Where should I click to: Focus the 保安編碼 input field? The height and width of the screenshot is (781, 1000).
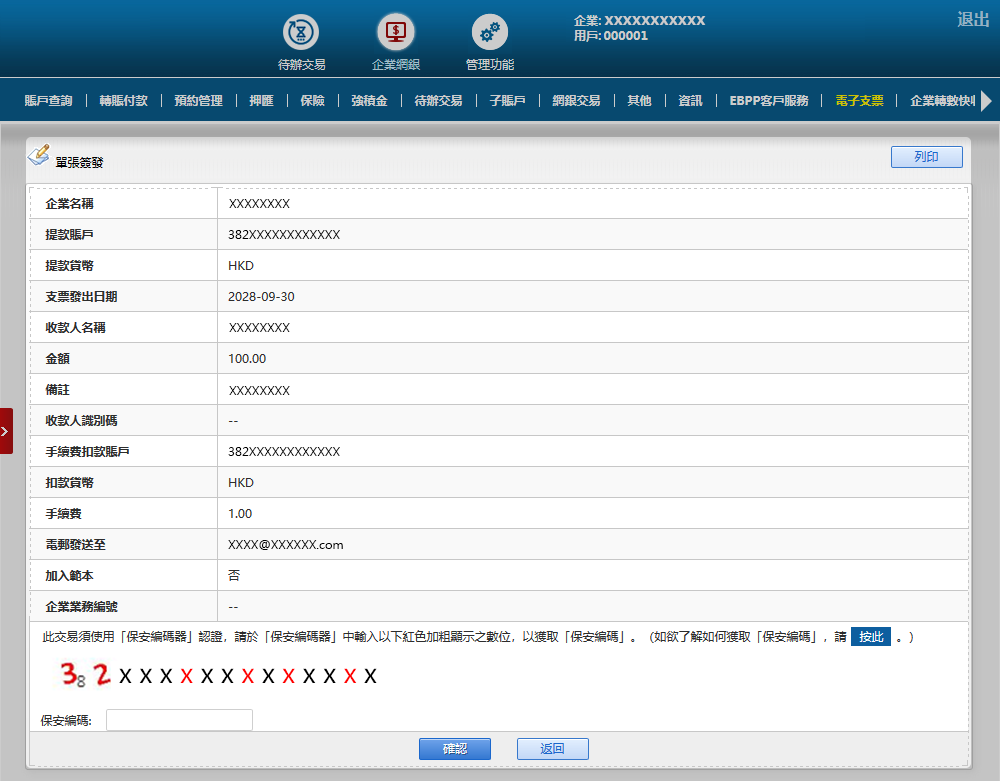click(x=179, y=720)
